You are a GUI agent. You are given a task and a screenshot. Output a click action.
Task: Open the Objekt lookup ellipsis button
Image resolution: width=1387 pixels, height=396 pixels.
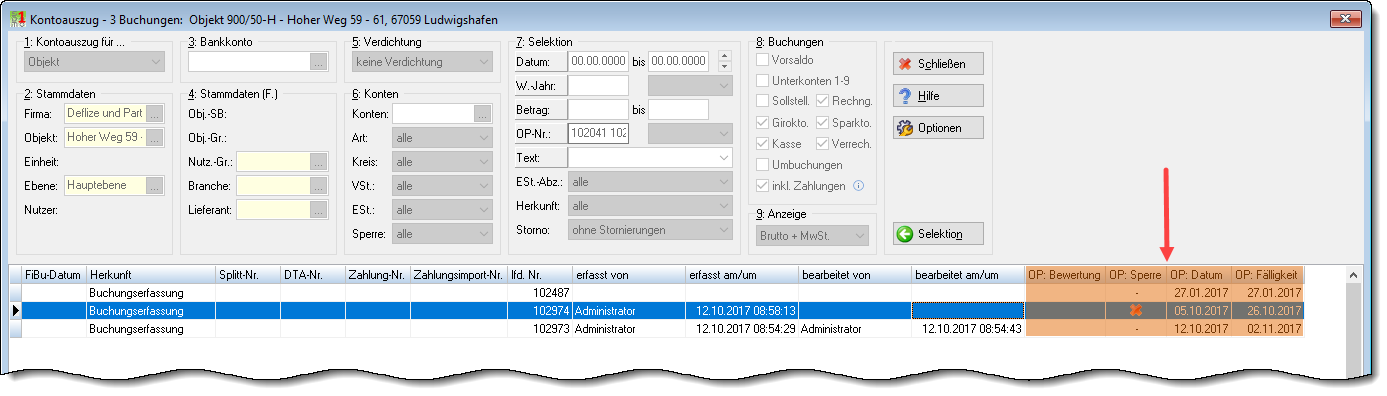(155, 137)
